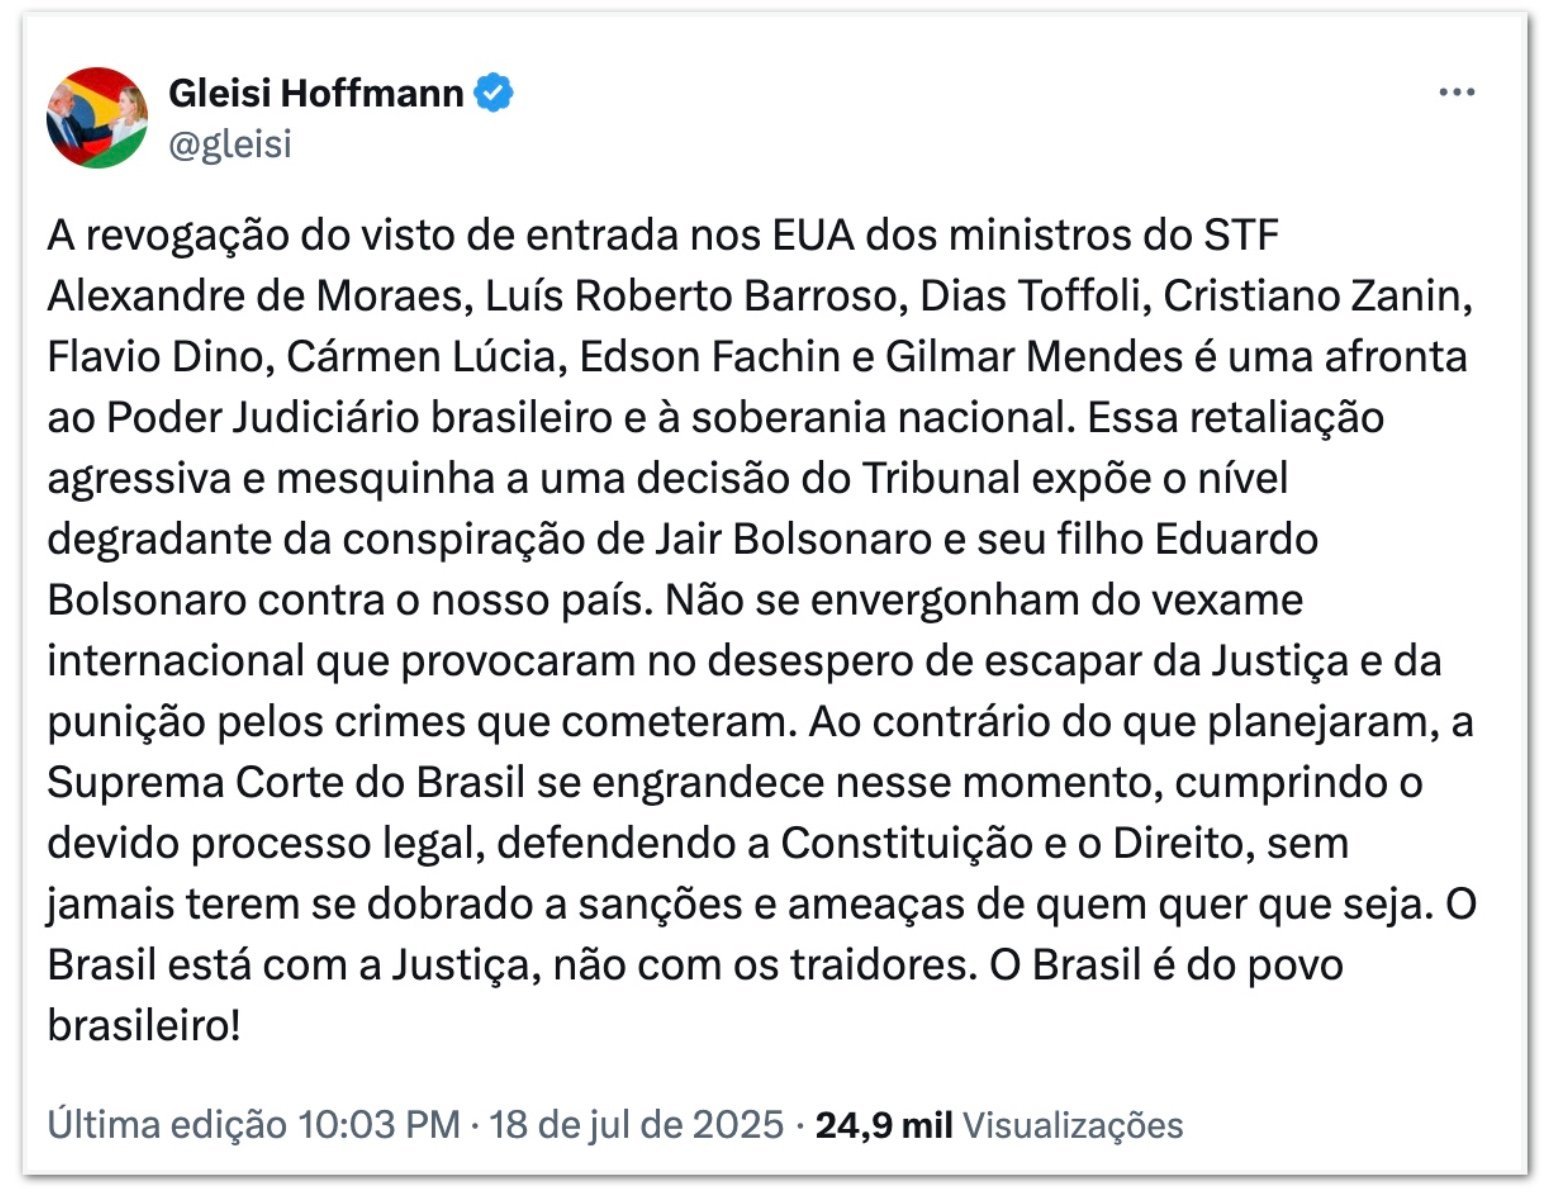
Task: Open the @gleisi handle link
Action: point(230,145)
